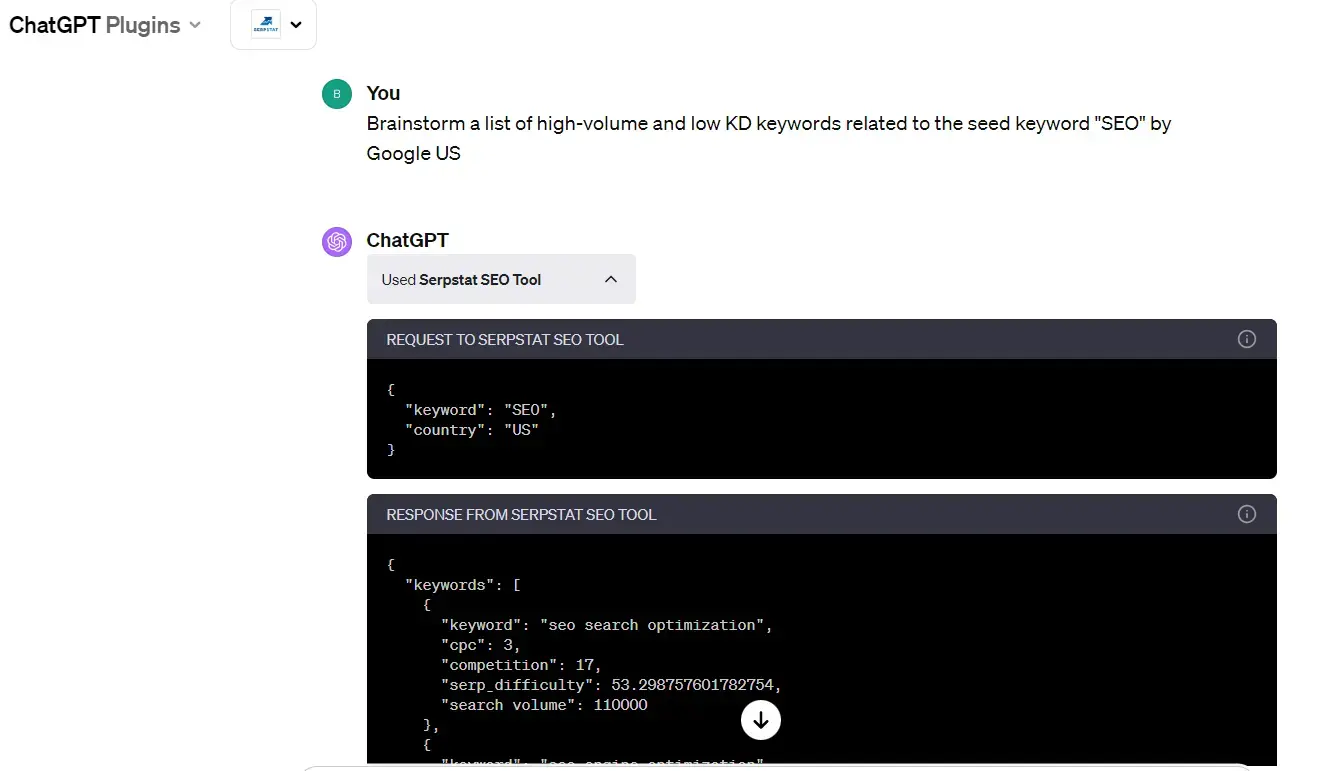This screenshot has height=771, width=1336.
Task: Open the ChatGPT Plugins model dropdown
Action: pyautogui.click(x=105, y=25)
